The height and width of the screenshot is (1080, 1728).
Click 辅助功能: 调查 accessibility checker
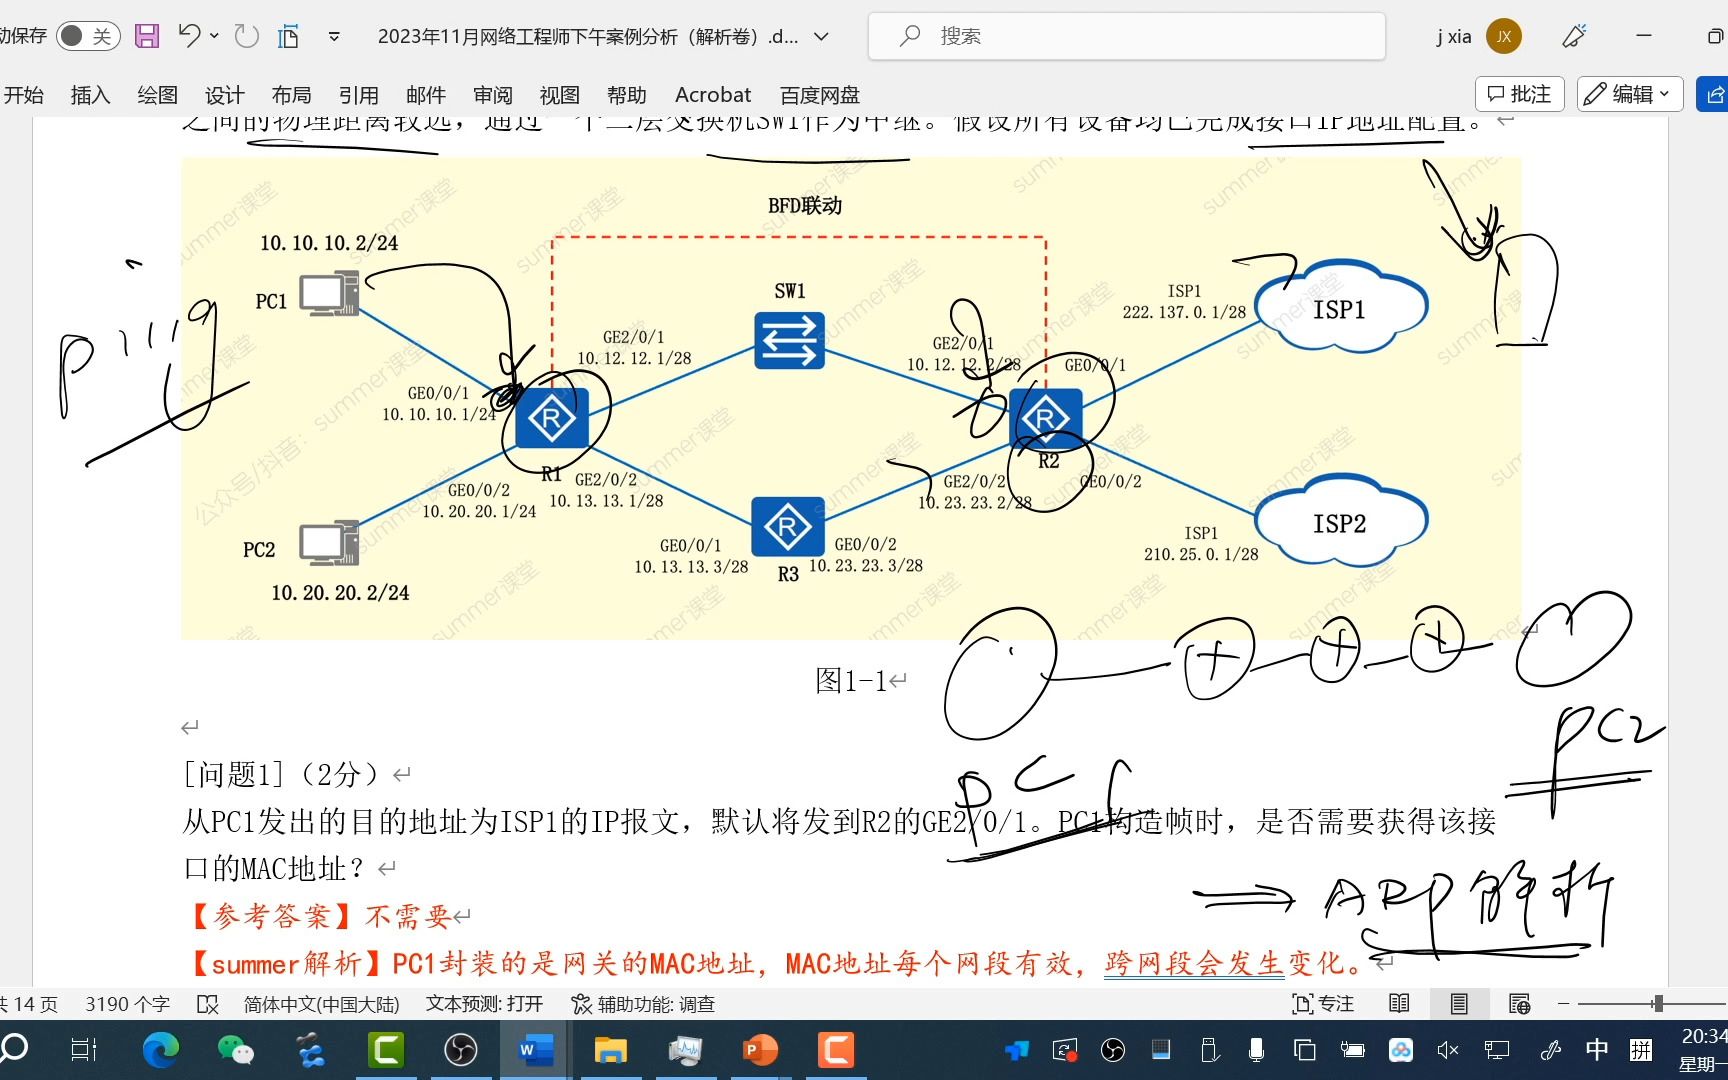click(643, 1004)
